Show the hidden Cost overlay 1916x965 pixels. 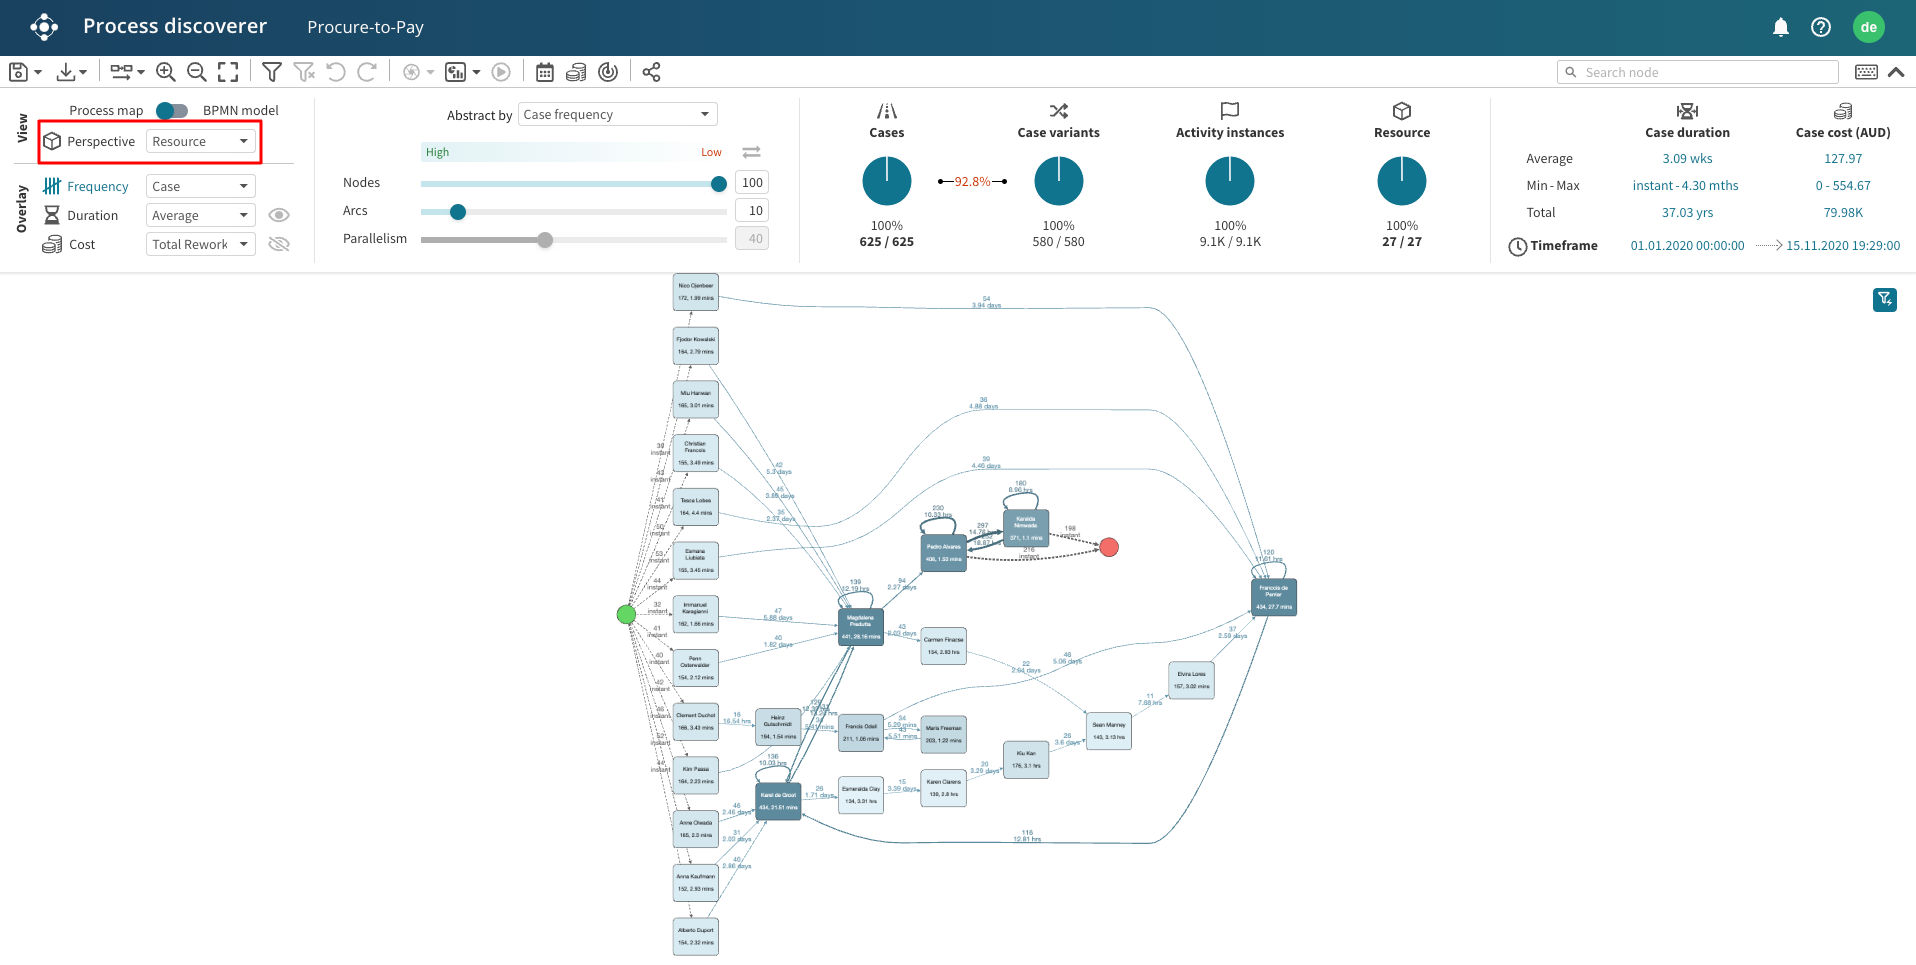coord(279,244)
